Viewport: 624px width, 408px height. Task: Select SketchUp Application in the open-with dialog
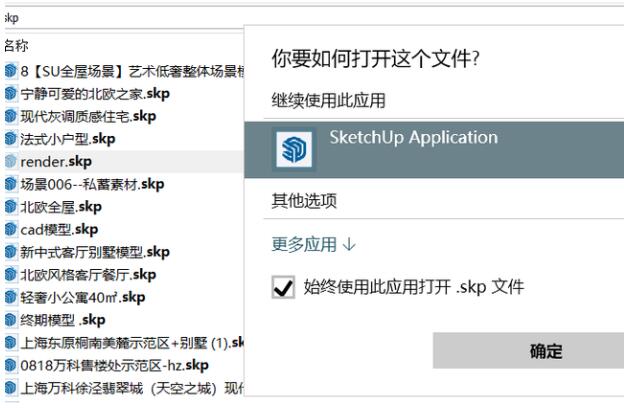[434, 150]
